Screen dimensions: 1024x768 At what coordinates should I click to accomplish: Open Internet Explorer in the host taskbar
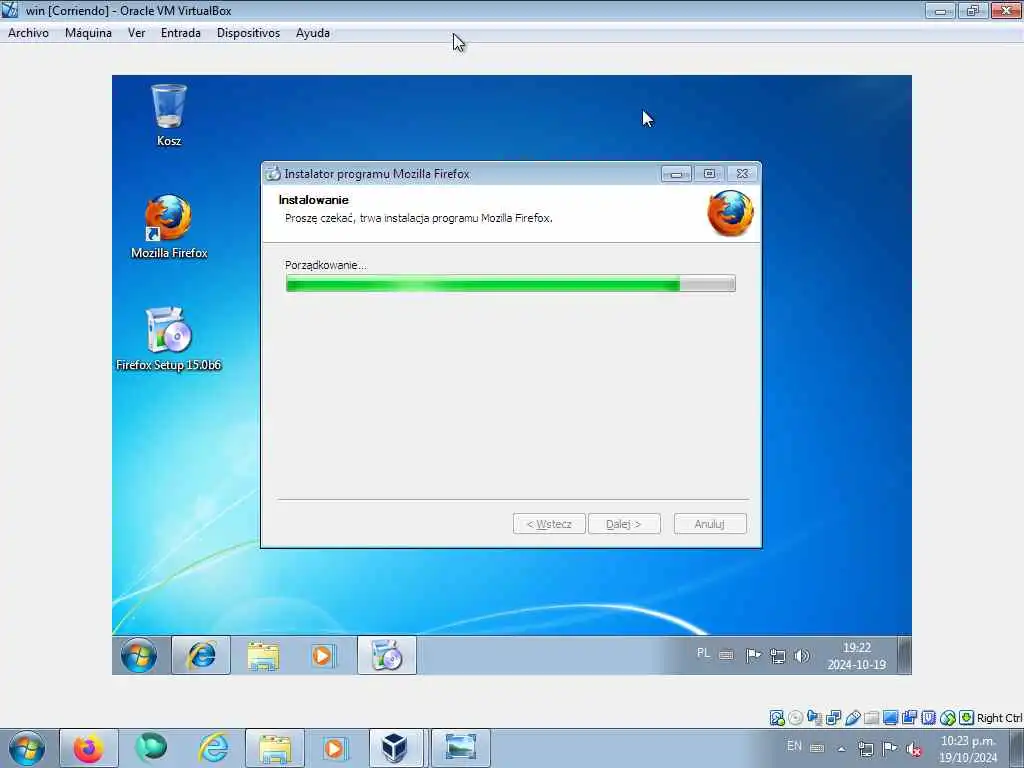214,748
